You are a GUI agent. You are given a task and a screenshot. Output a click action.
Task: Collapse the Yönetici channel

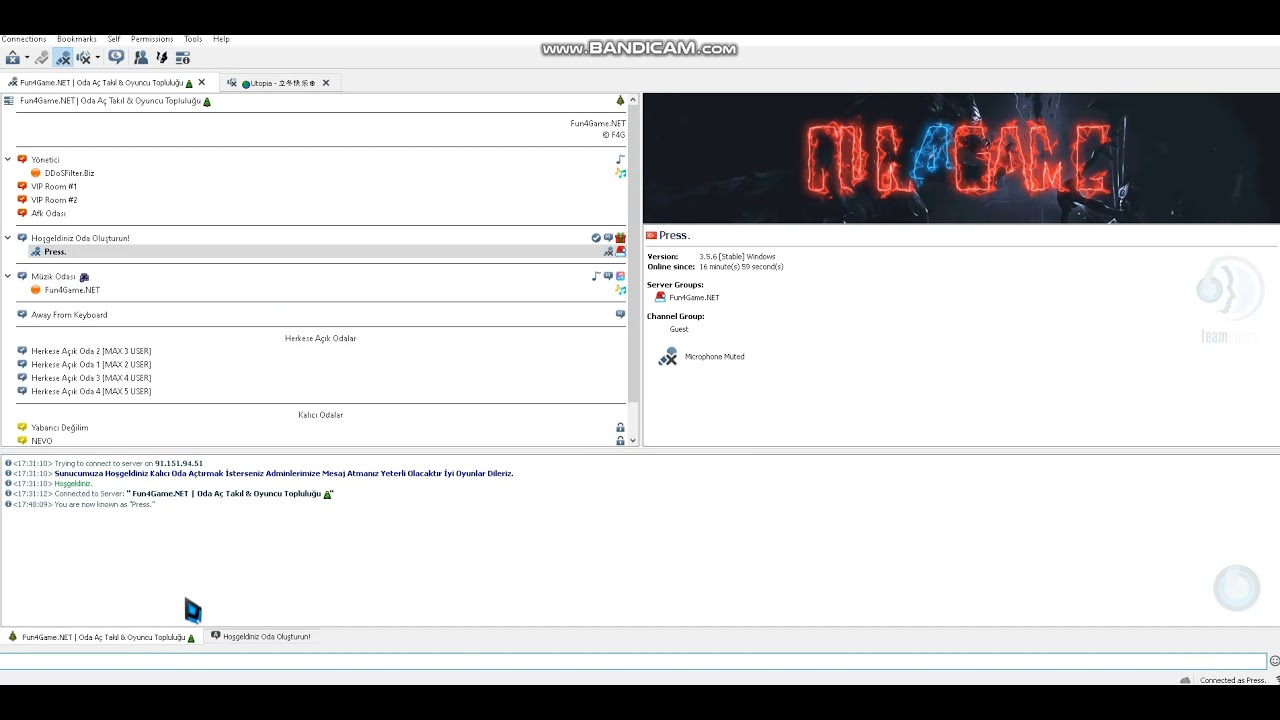click(x=8, y=159)
